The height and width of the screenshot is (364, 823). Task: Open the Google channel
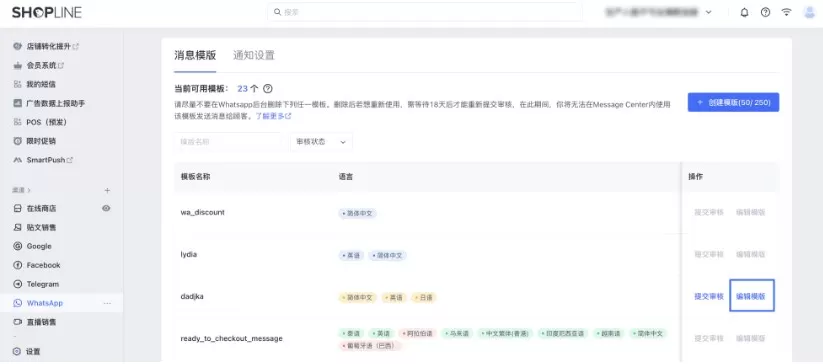click(33, 246)
